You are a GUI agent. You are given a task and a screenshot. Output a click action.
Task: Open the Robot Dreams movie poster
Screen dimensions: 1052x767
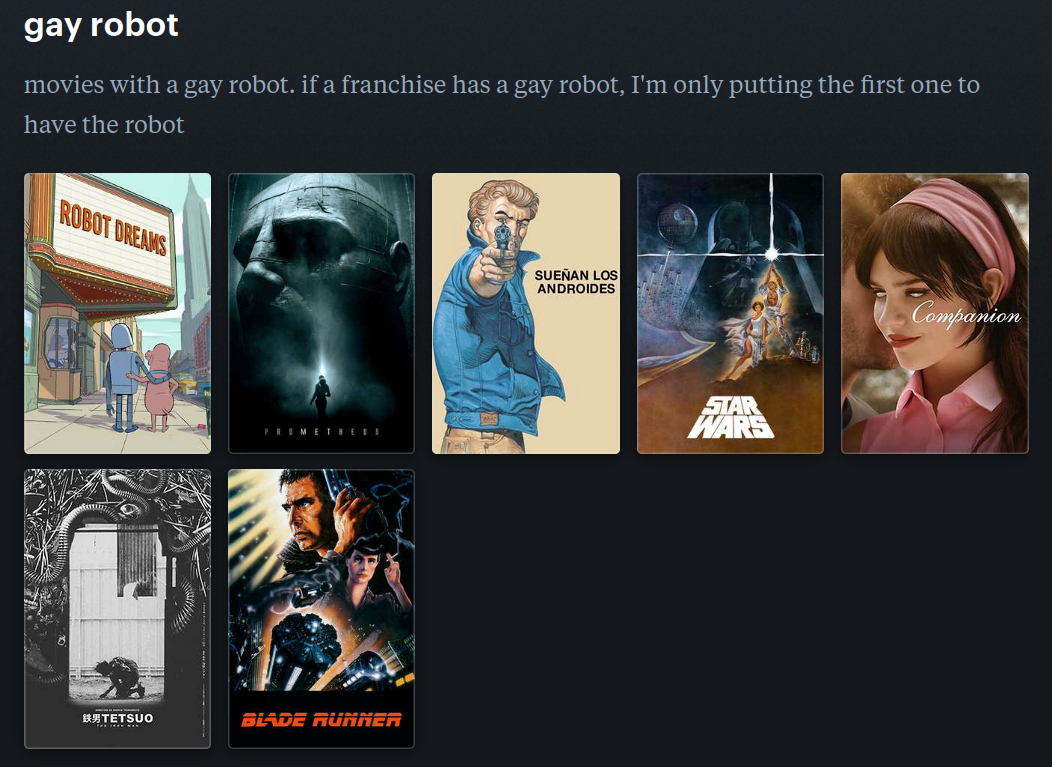click(x=117, y=313)
